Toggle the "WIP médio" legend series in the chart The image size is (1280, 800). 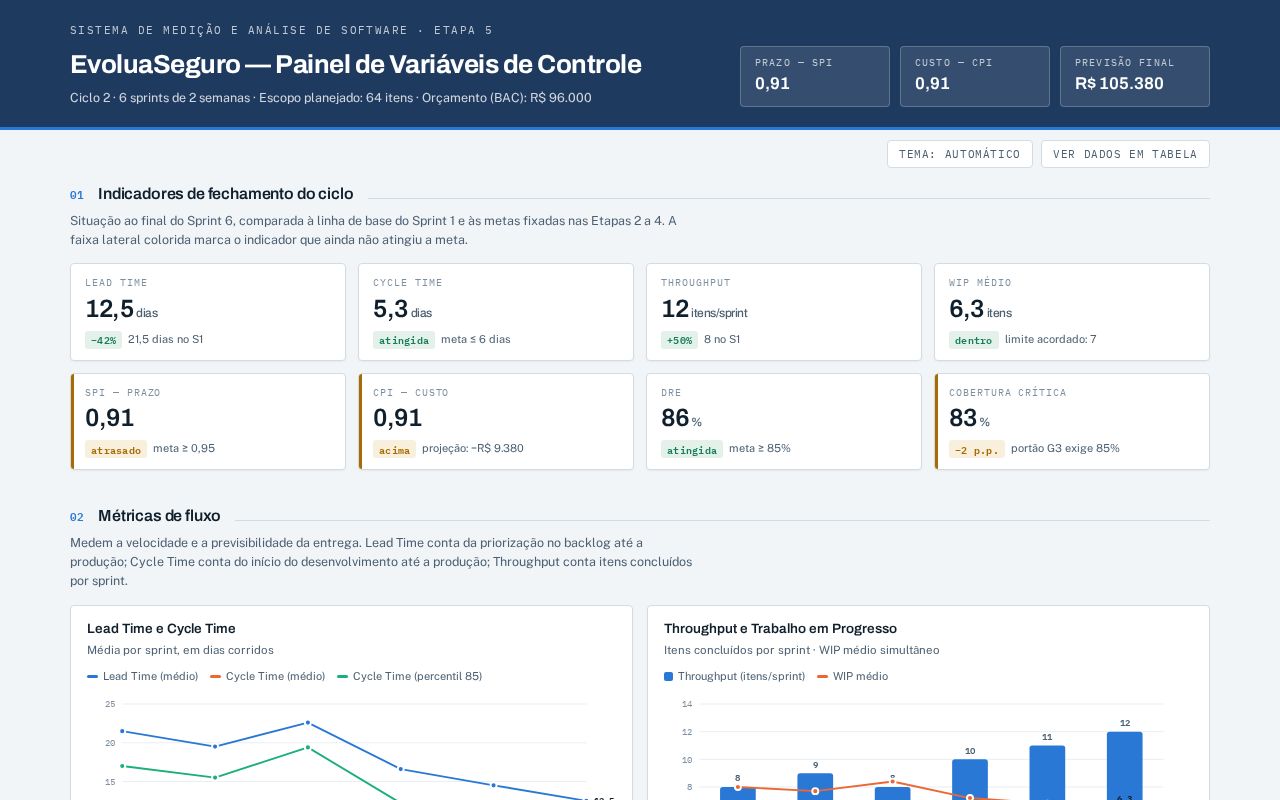pyautogui.click(x=853, y=676)
